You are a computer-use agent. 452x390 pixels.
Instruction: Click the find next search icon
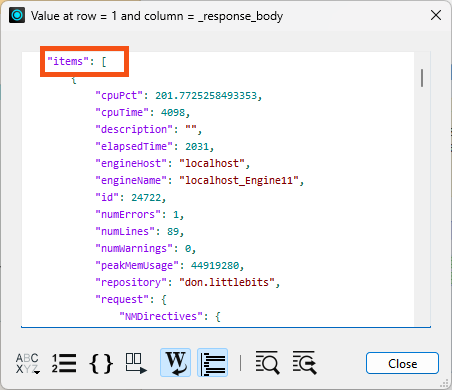click(x=305, y=363)
